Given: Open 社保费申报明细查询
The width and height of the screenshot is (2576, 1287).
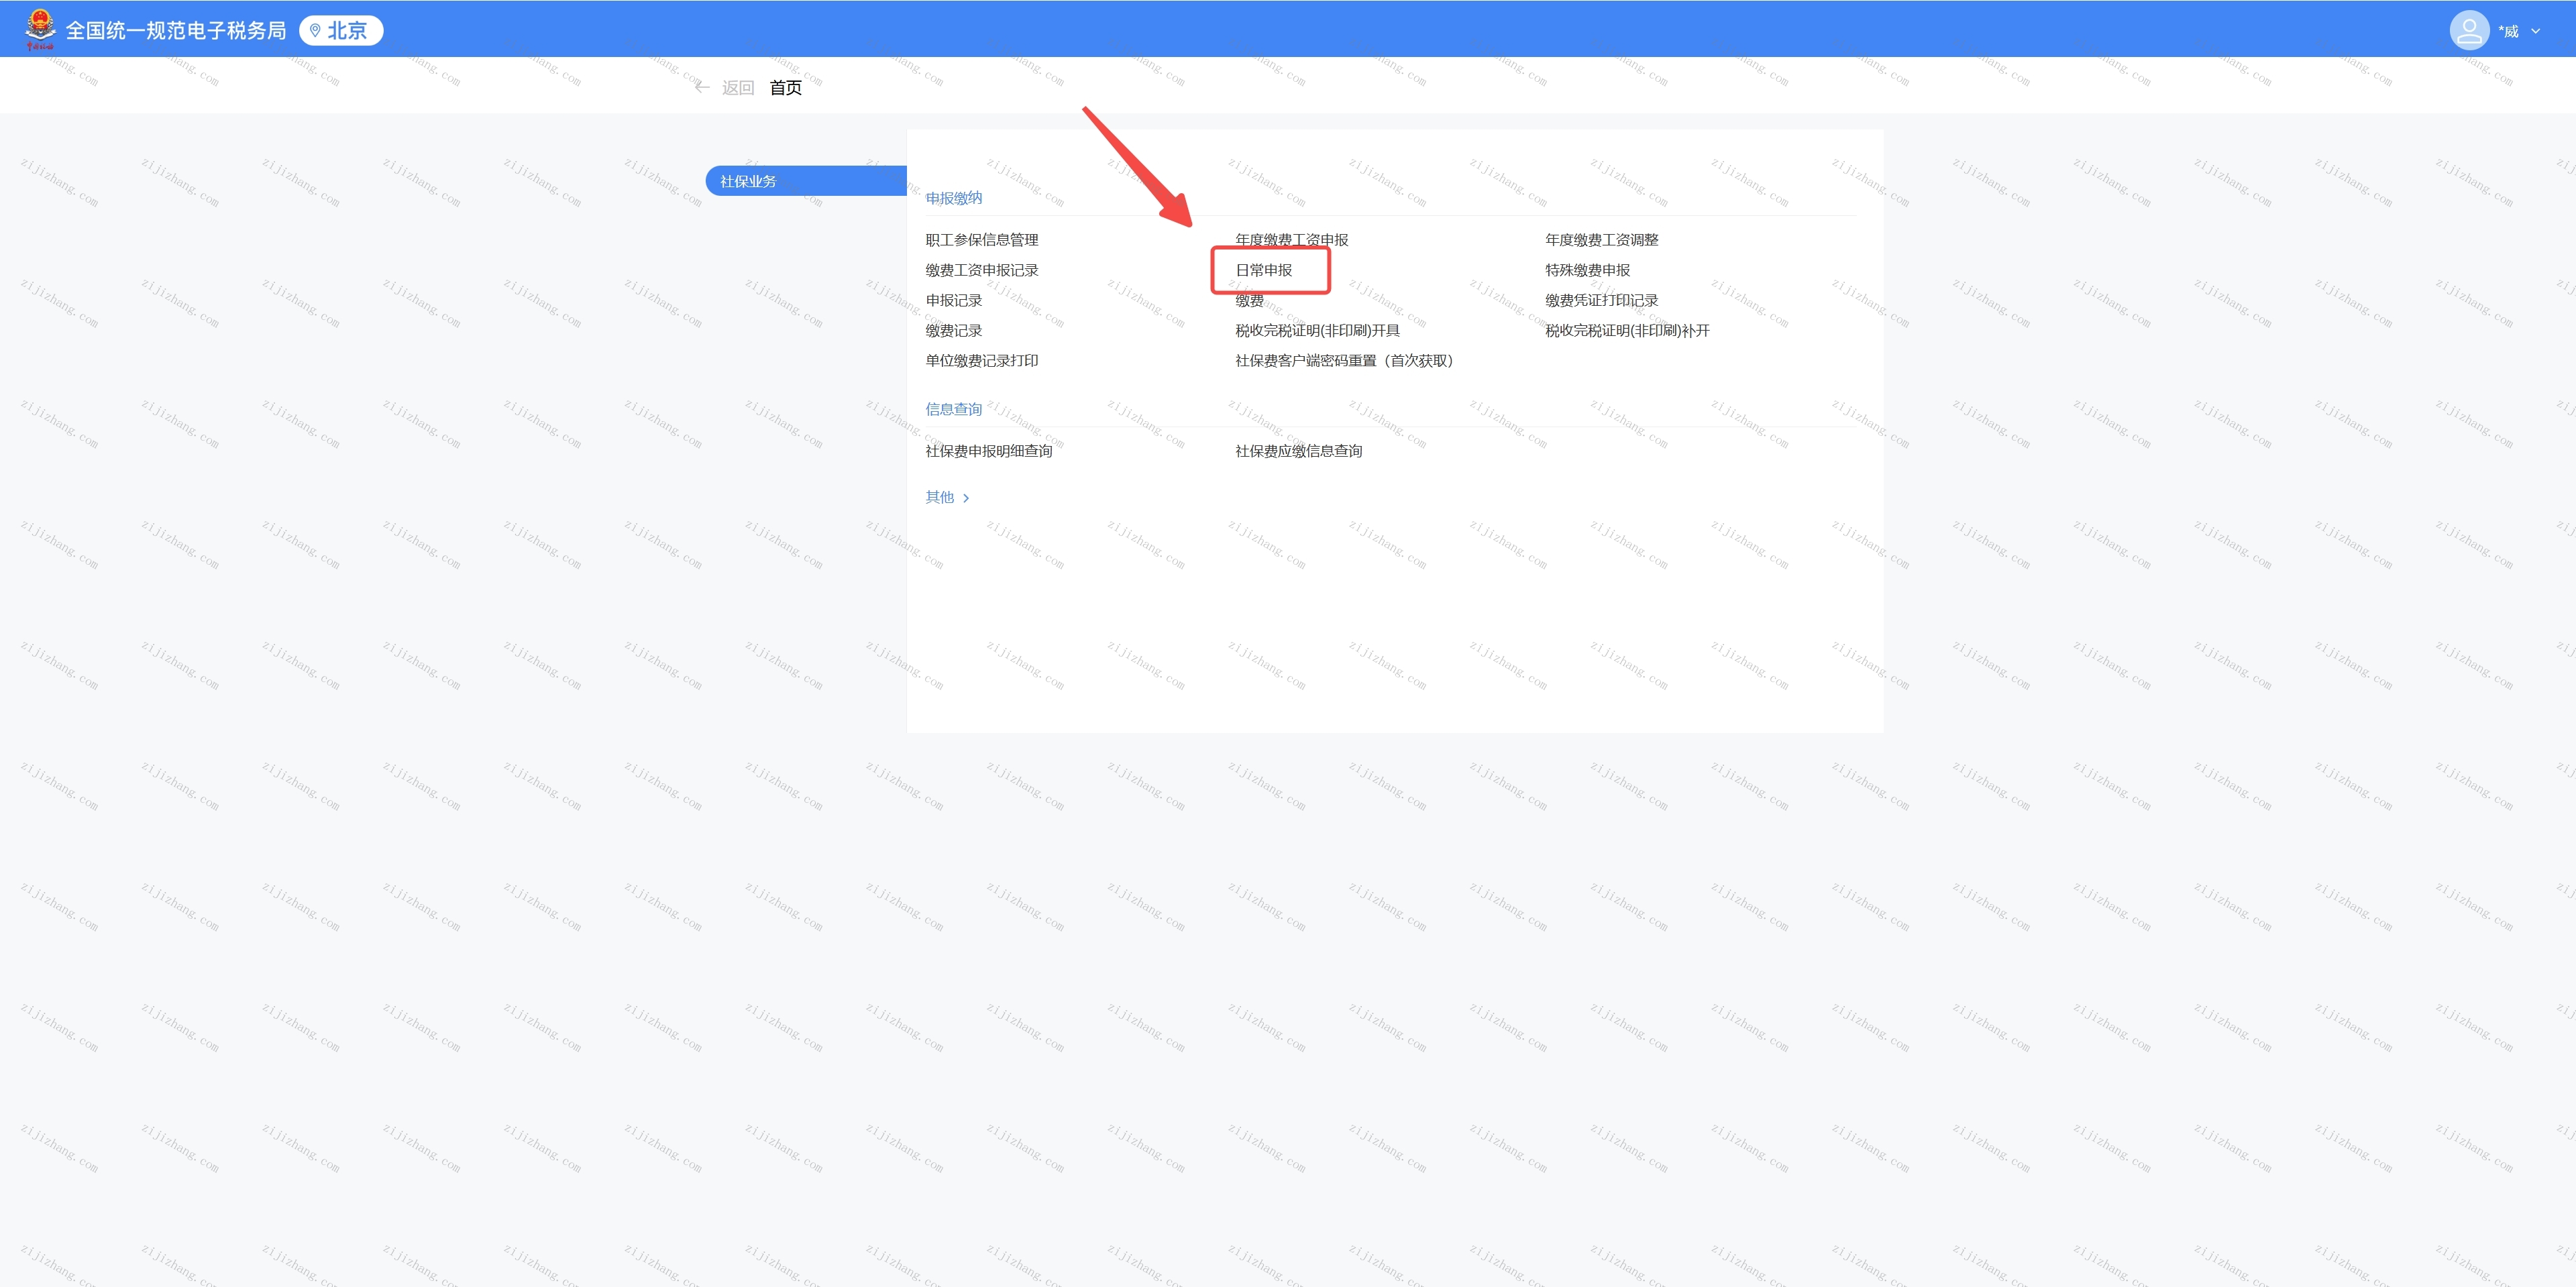Looking at the screenshot, I should point(988,451).
